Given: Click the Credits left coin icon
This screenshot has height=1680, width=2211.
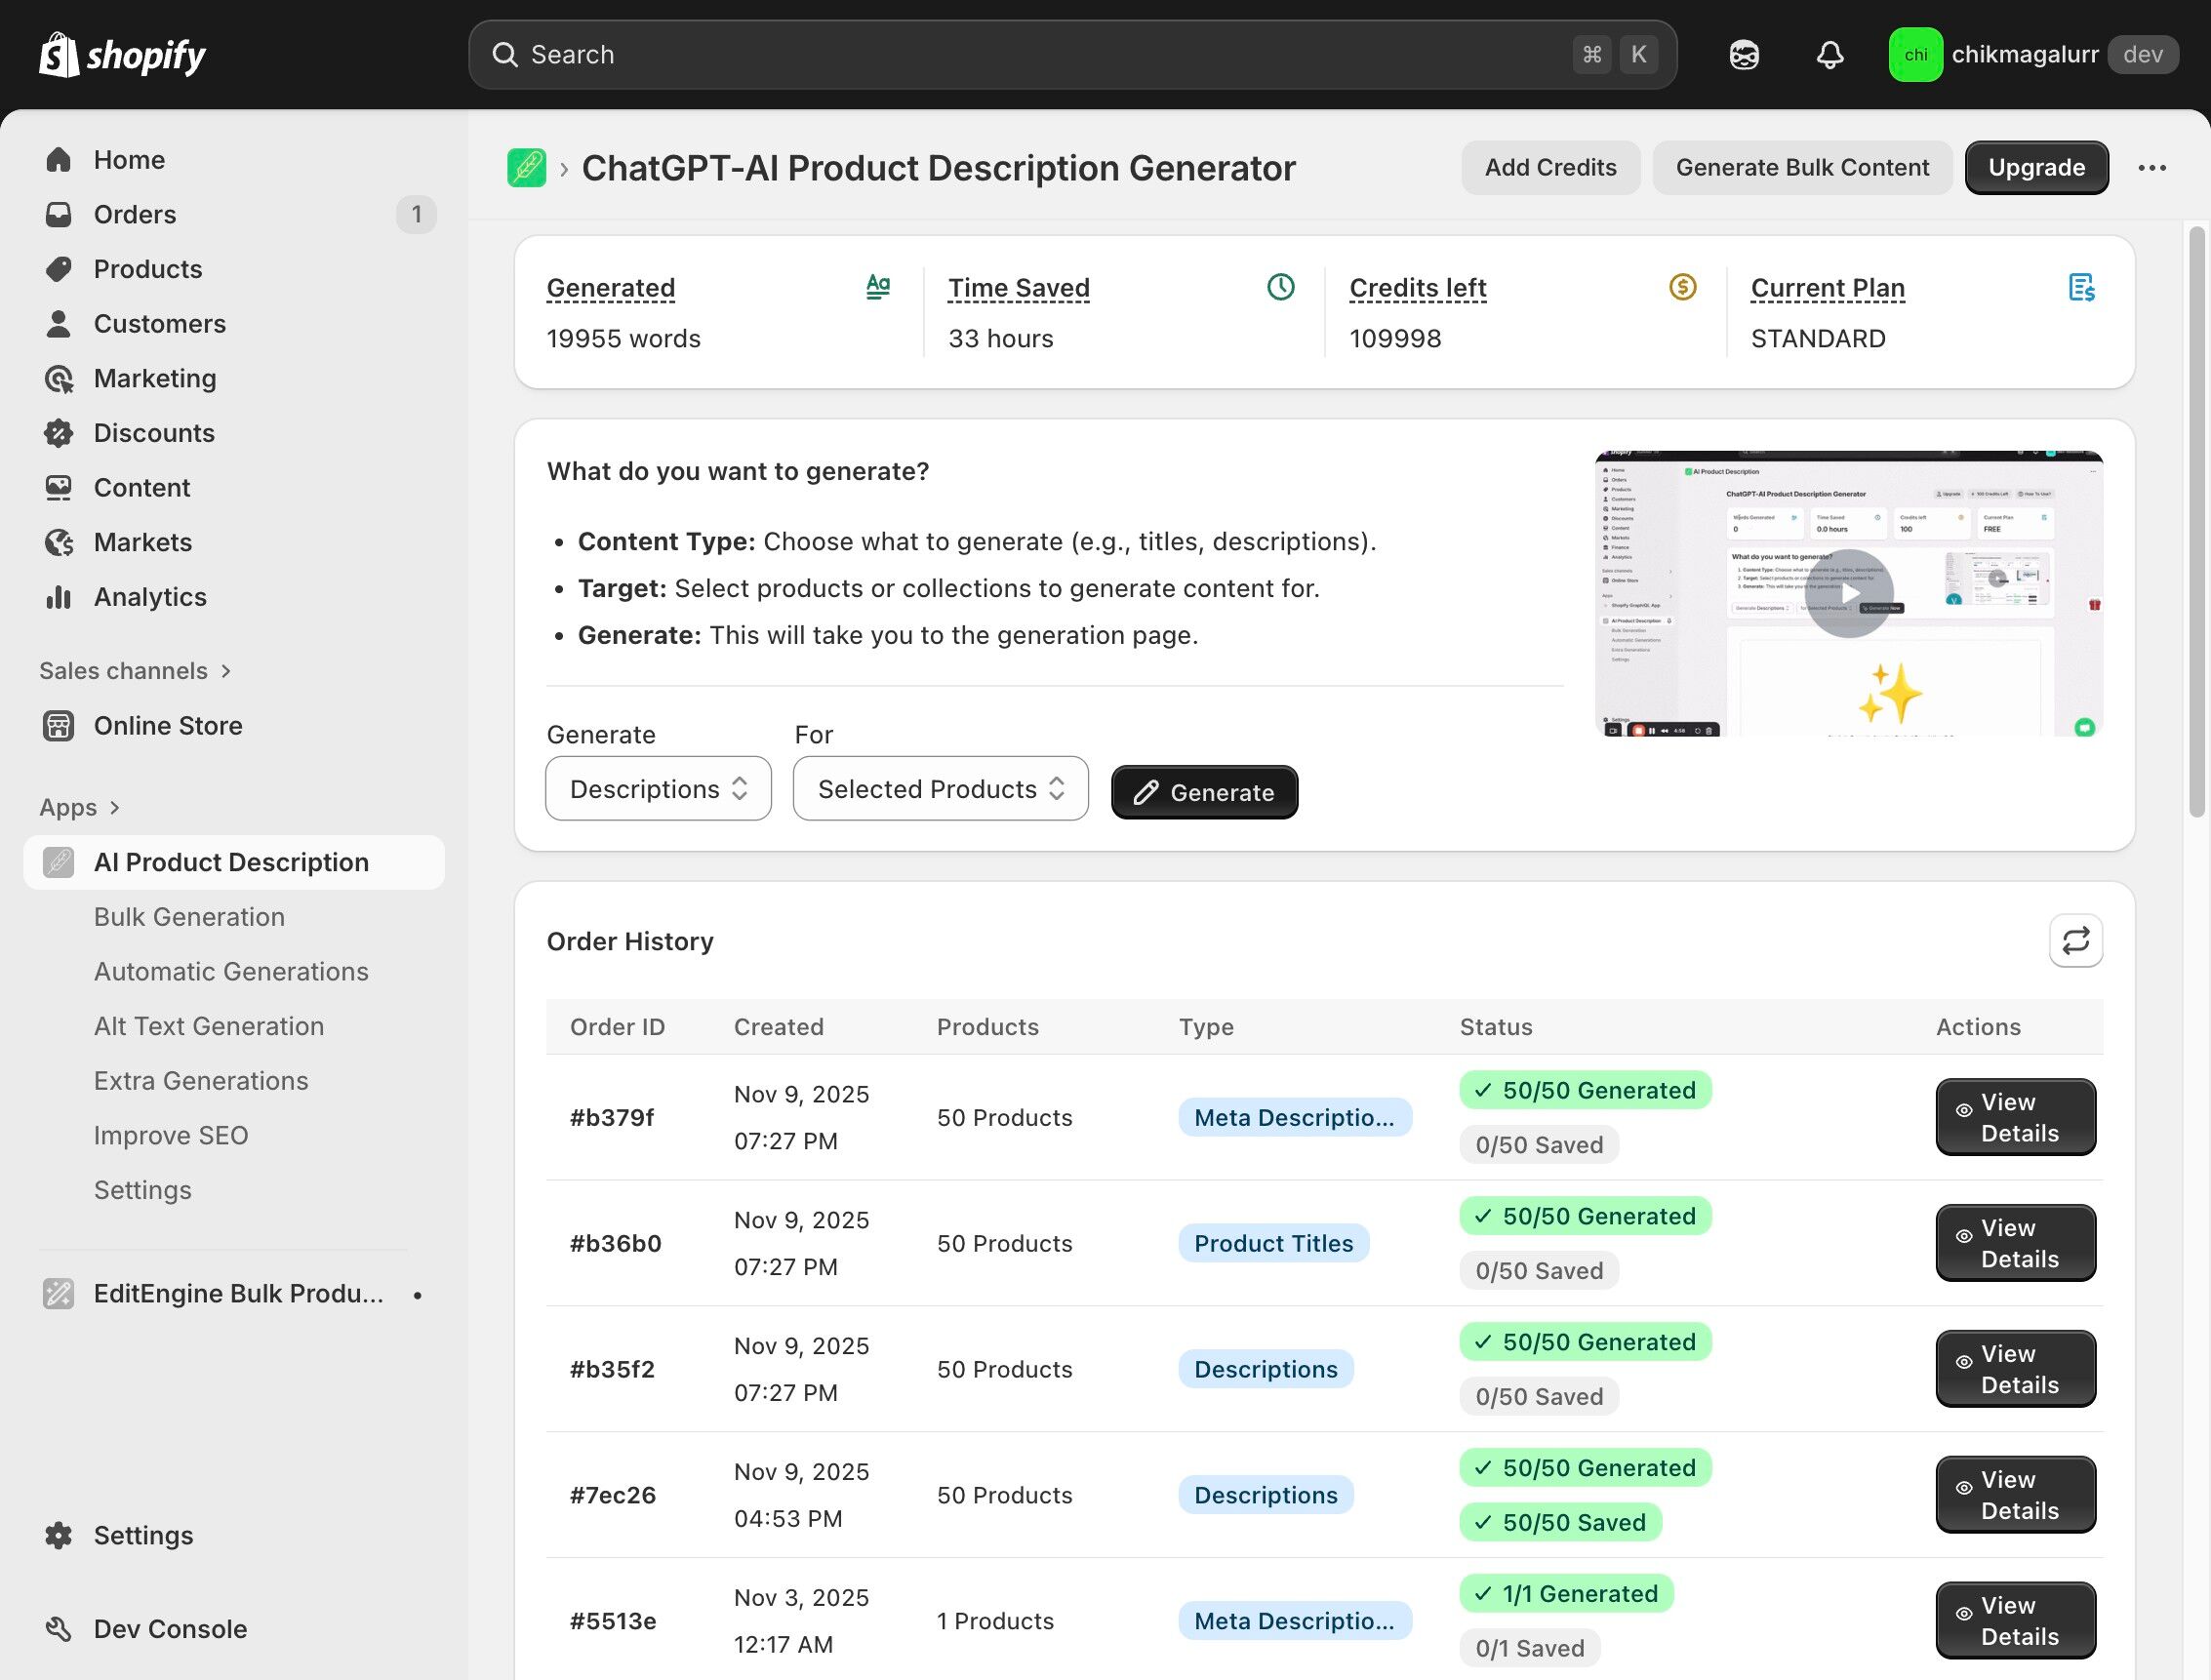Looking at the screenshot, I should click(1682, 288).
